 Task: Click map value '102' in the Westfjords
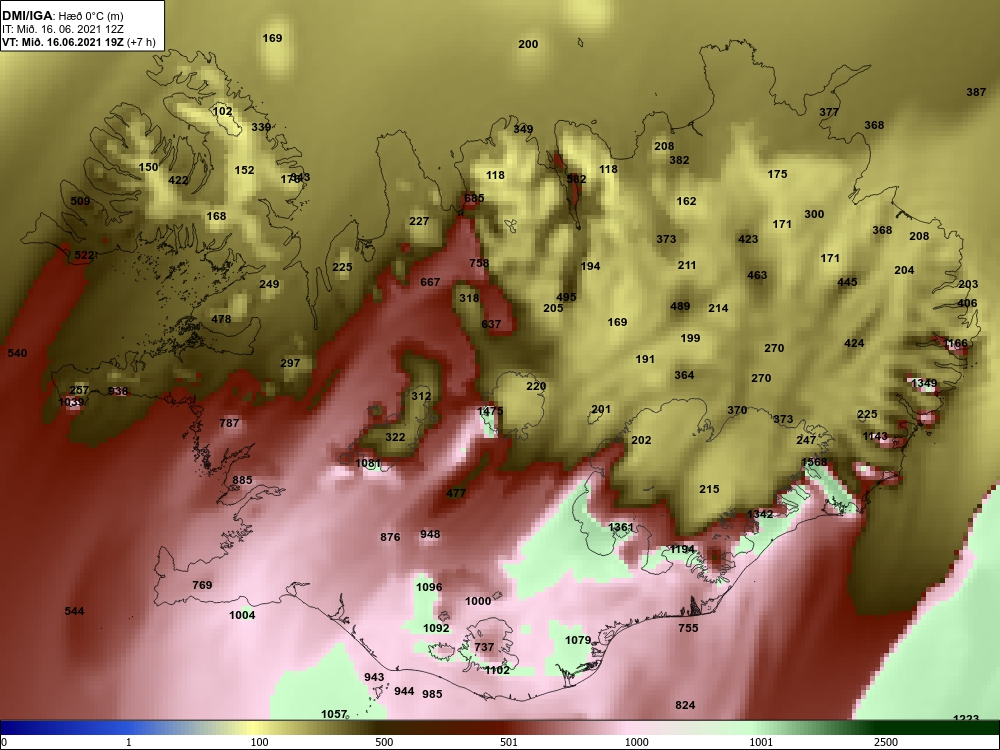[x=223, y=111]
